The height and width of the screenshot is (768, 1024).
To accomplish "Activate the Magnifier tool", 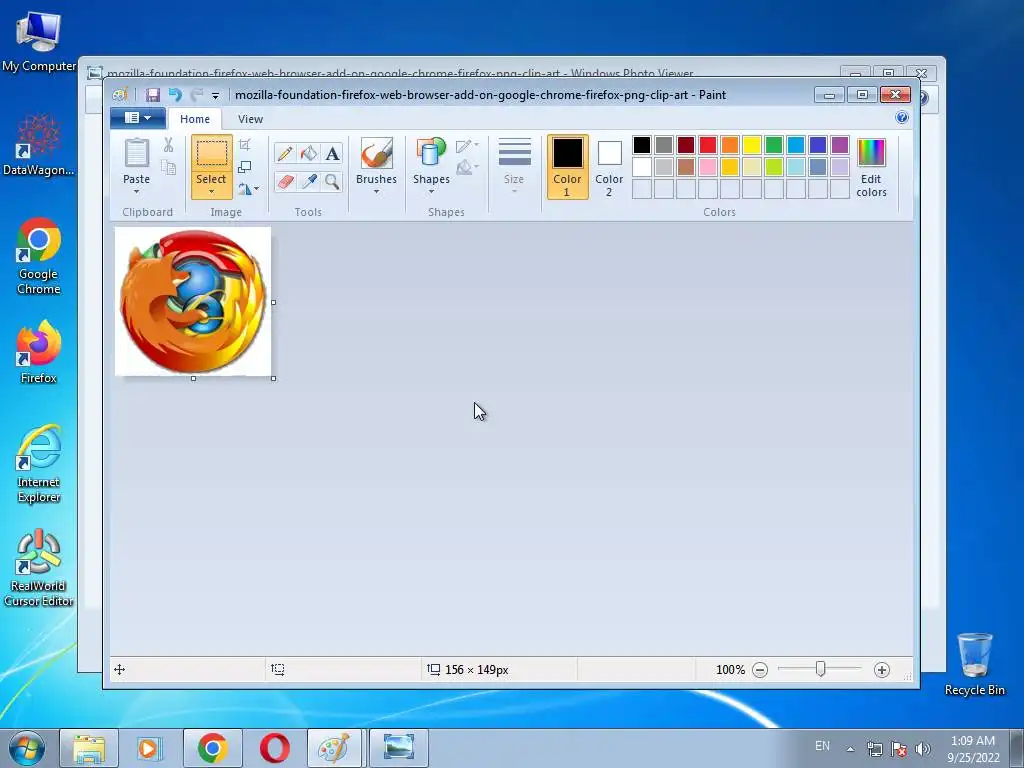I will coord(332,181).
